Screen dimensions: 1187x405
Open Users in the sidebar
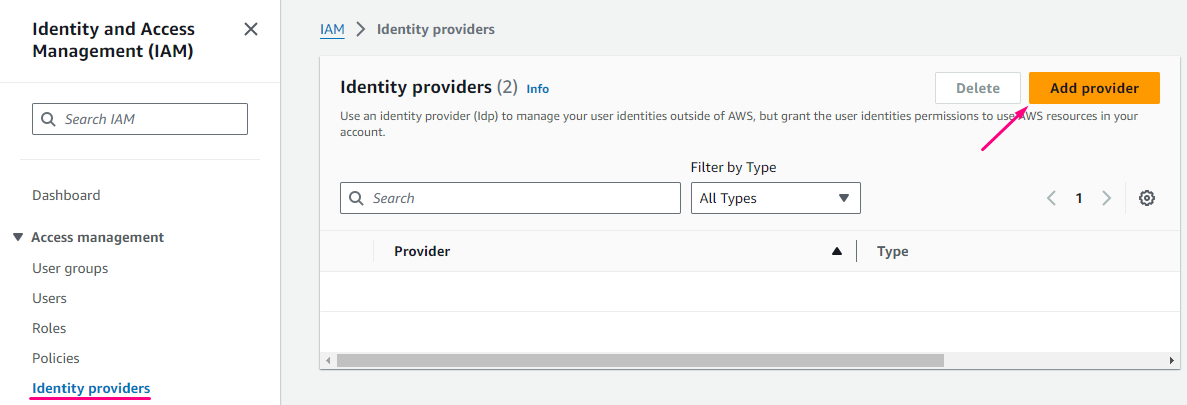[x=49, y=298]
